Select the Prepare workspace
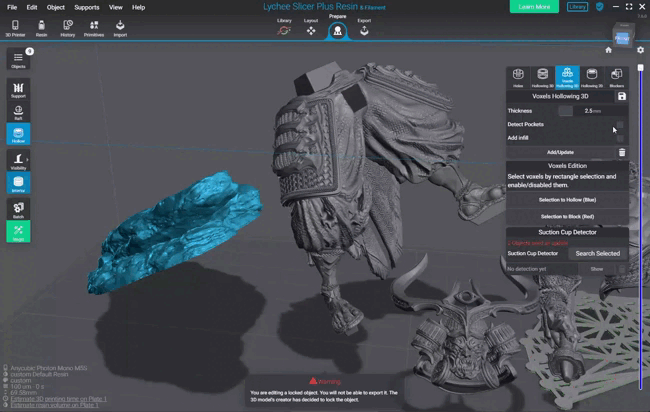 [x=337, y=27]
